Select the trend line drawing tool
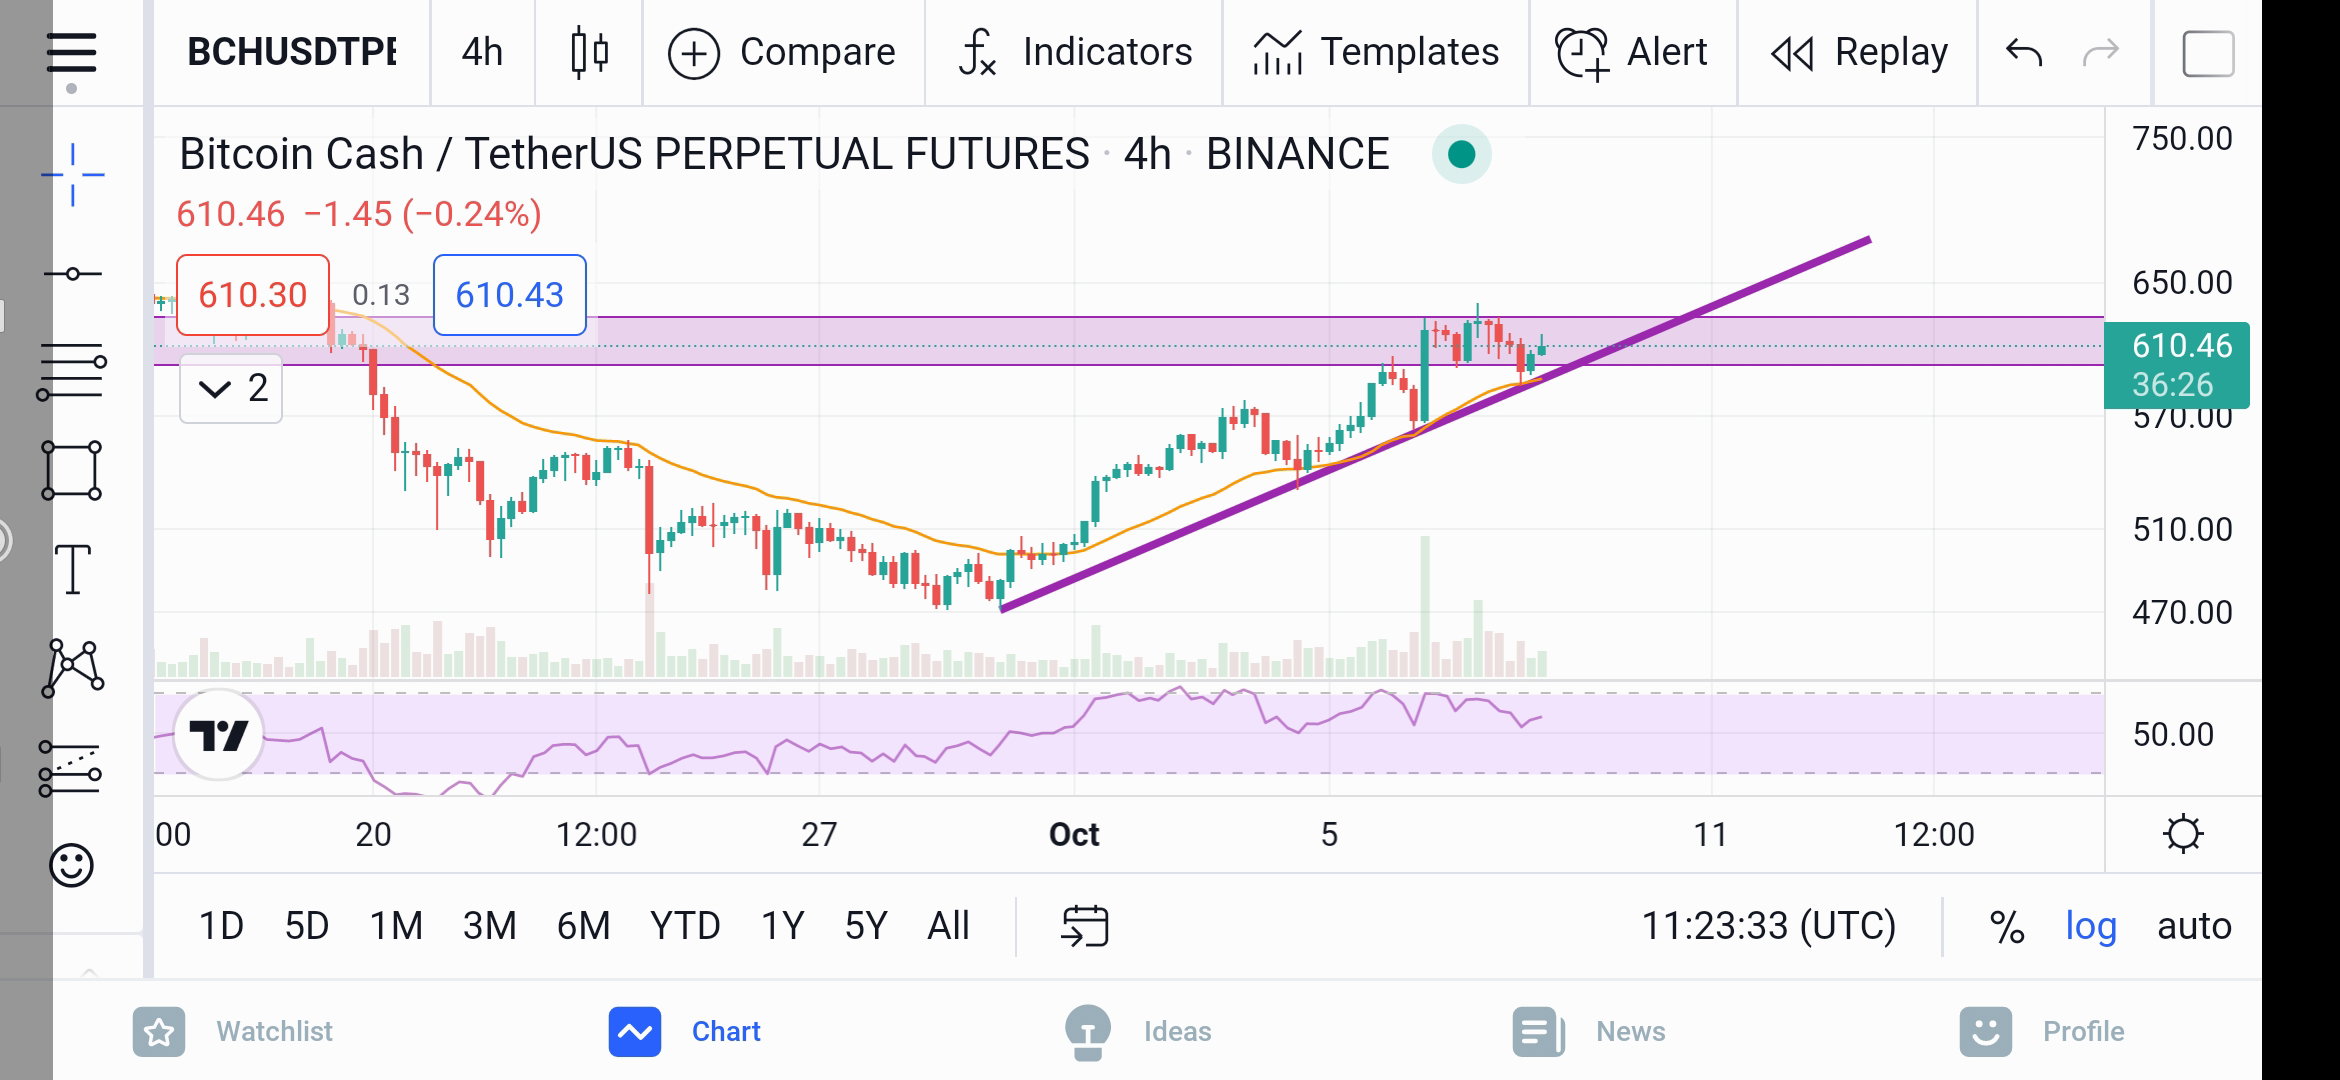The width and height of the screenshot is (2340, 1080). (72, 274)
